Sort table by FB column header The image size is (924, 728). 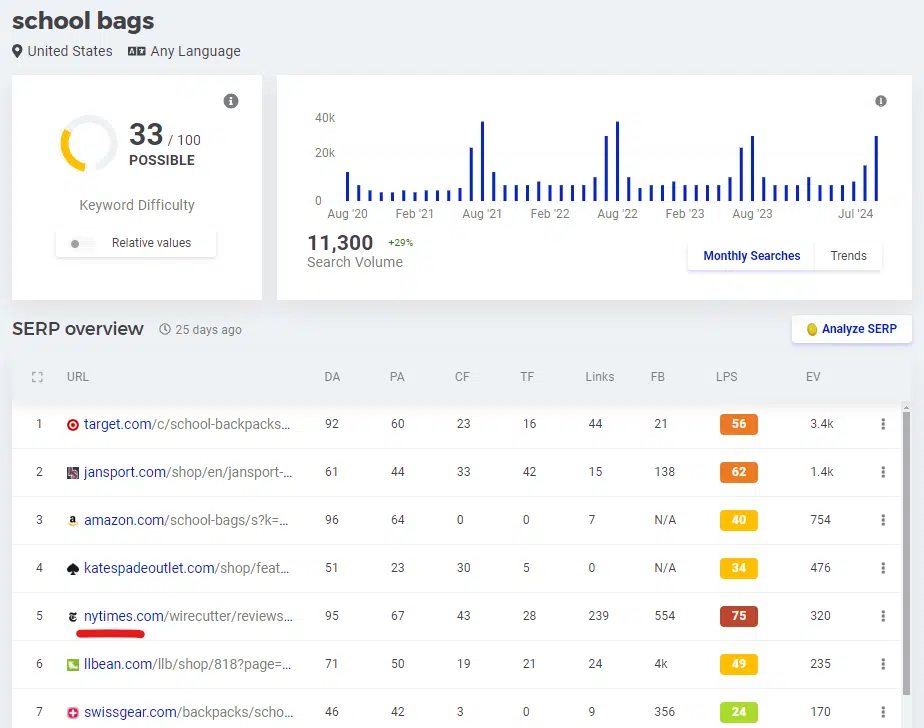click(x=658, y=377)
